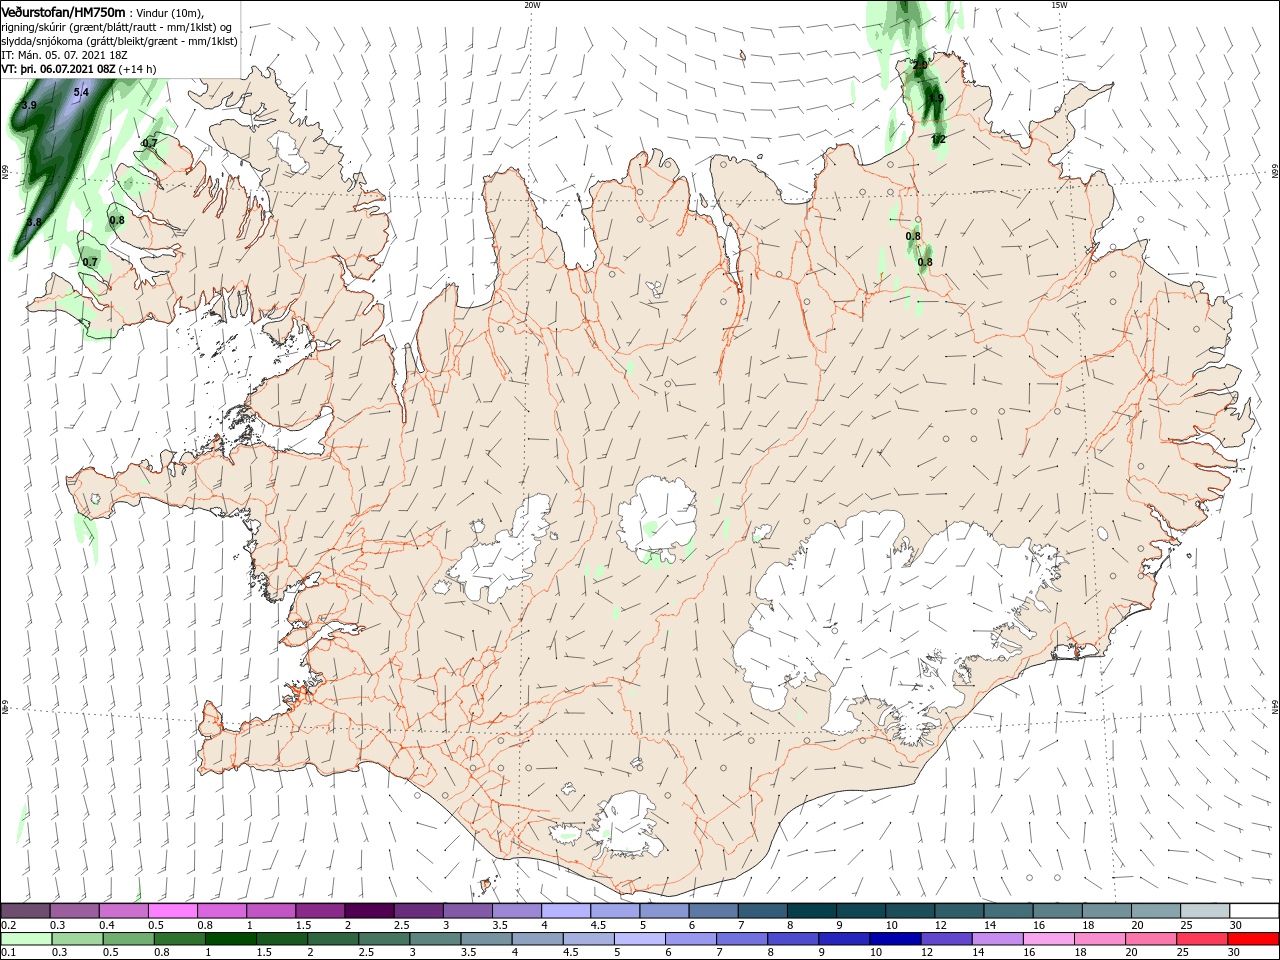This screenshot has height=960, width=1280.
Task: Click the 'rigning/skúrir' legend description line
Action: (117, 27)
